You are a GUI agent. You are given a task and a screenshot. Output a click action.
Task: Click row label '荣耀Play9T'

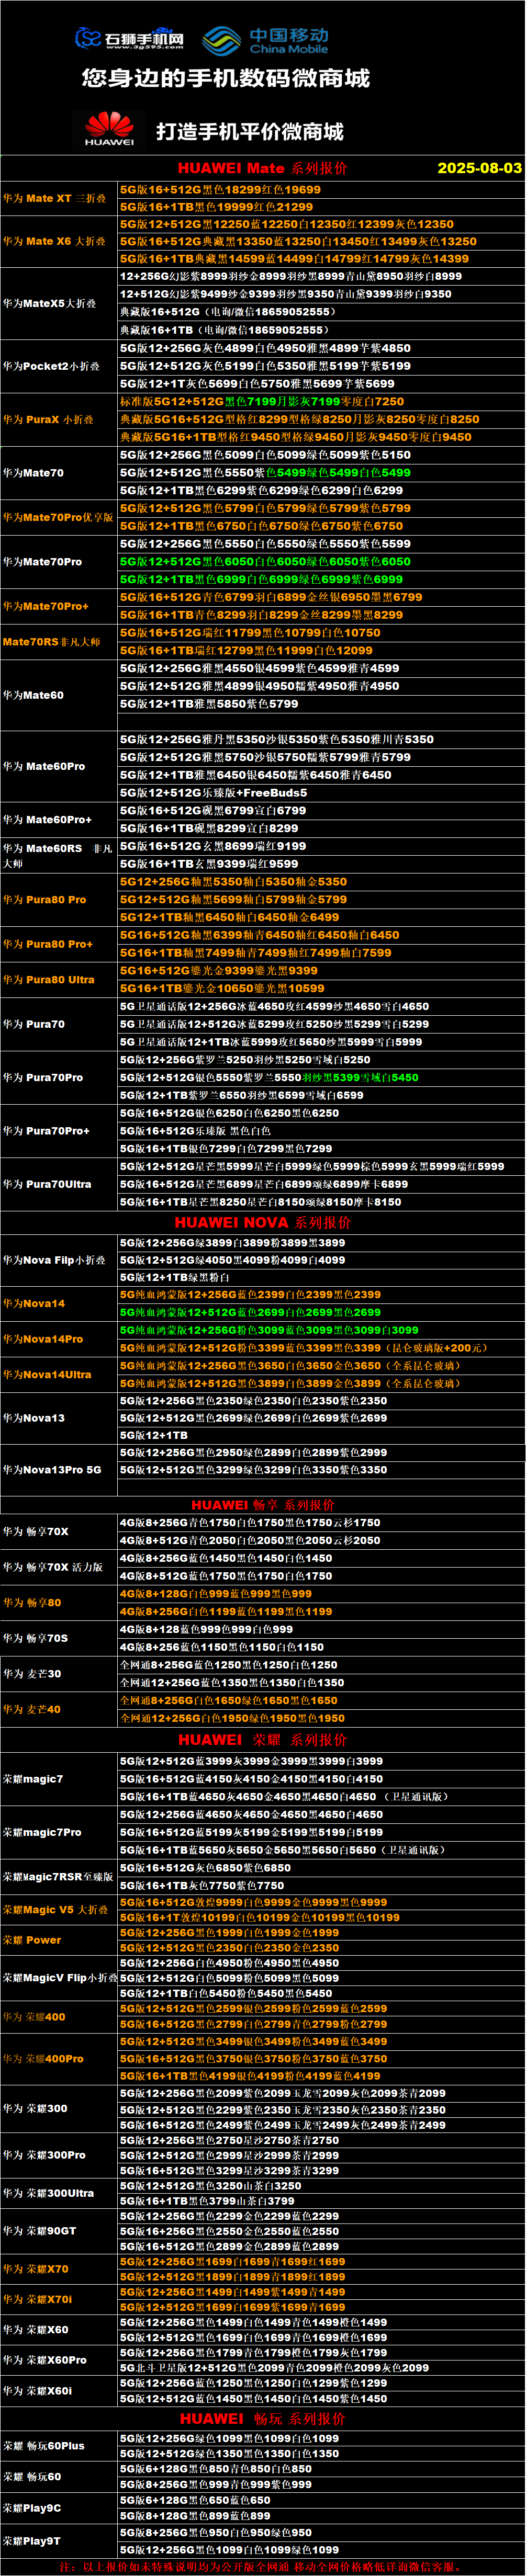(x=32, y=2541)
